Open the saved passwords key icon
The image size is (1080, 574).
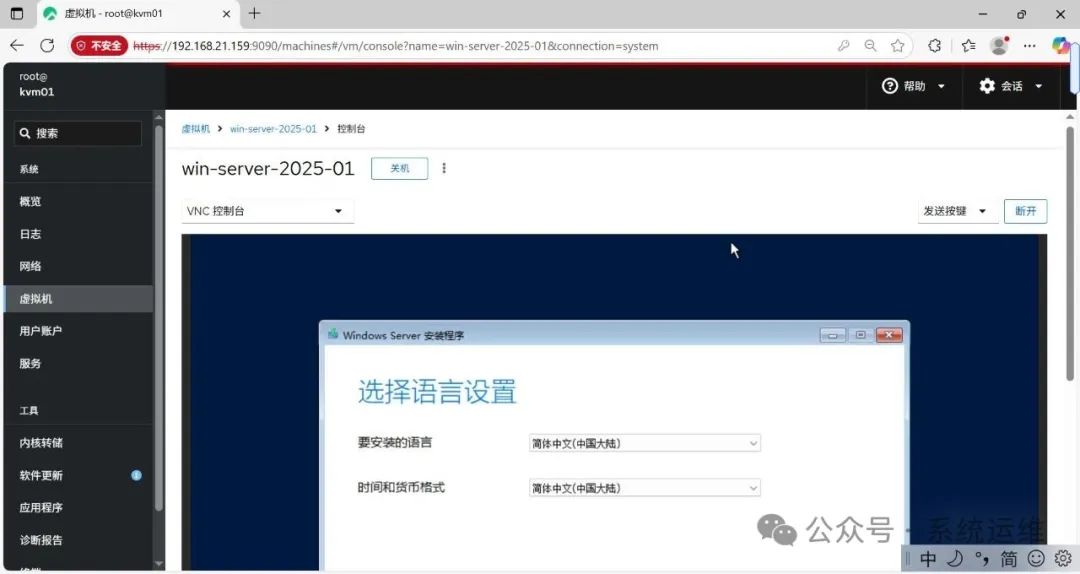pos(843,46)
